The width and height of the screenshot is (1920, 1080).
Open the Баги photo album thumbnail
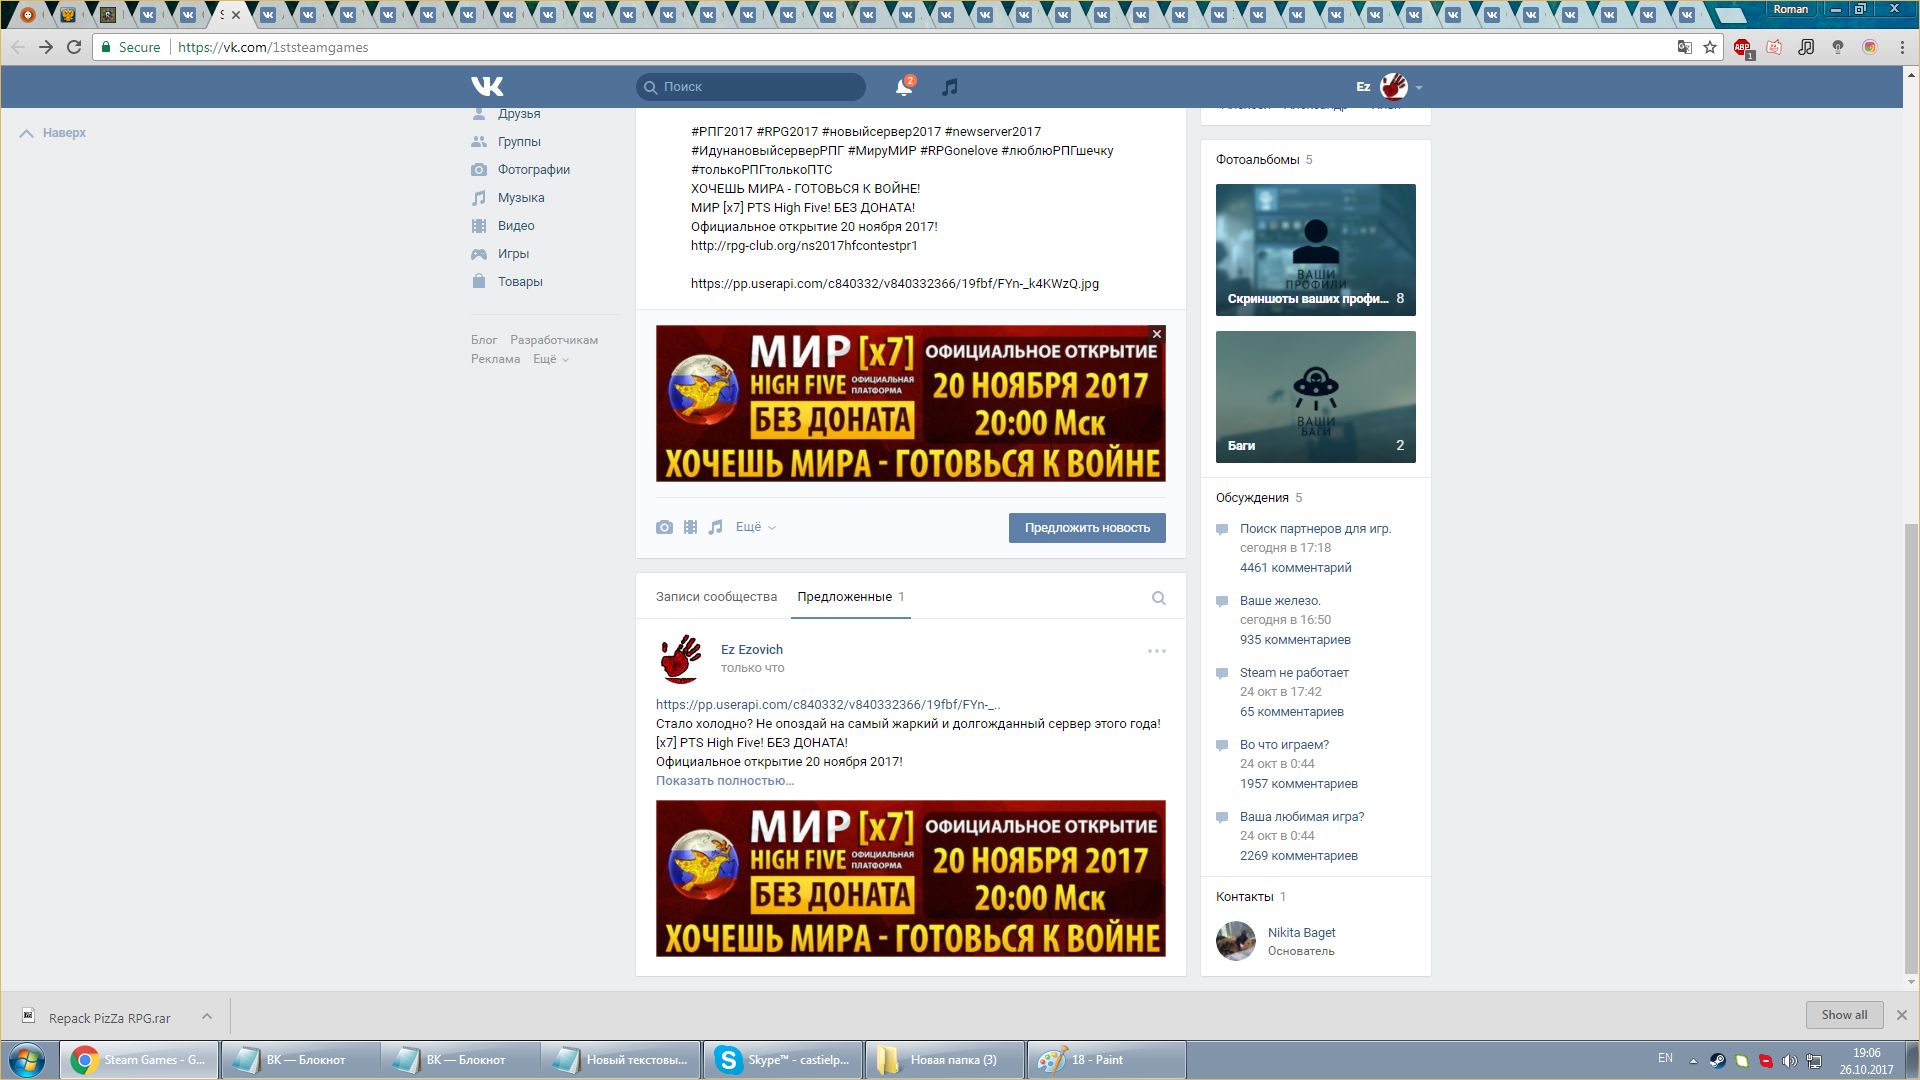click(1315, 397)
